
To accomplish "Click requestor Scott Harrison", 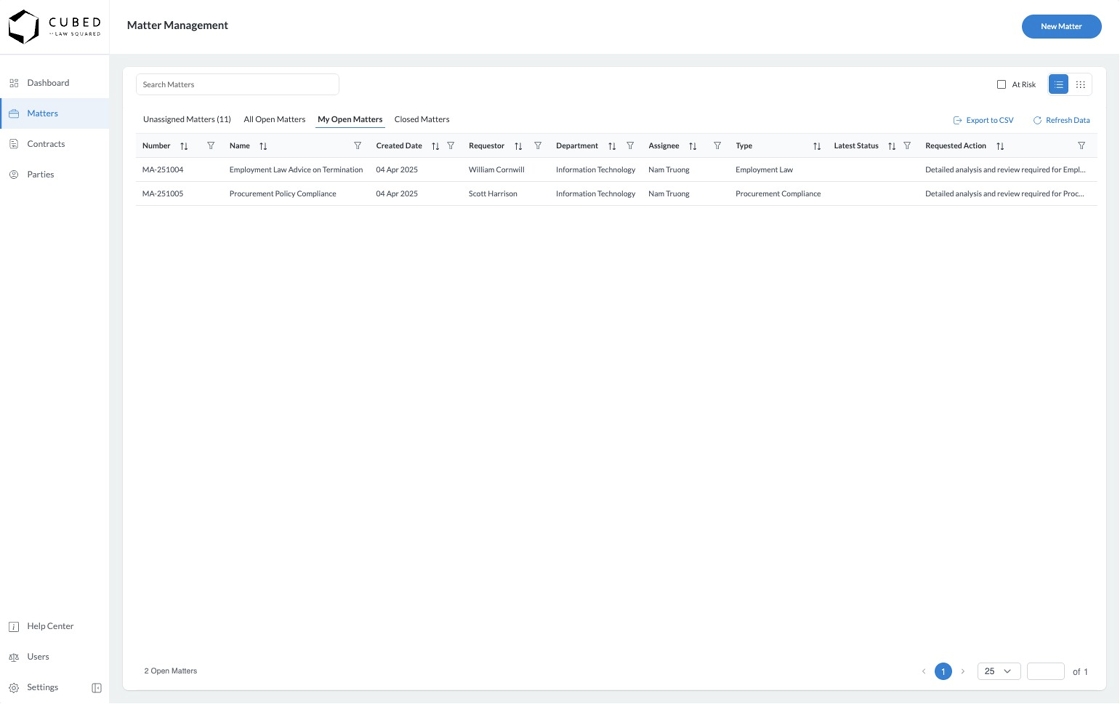I will tap(493, 193).
